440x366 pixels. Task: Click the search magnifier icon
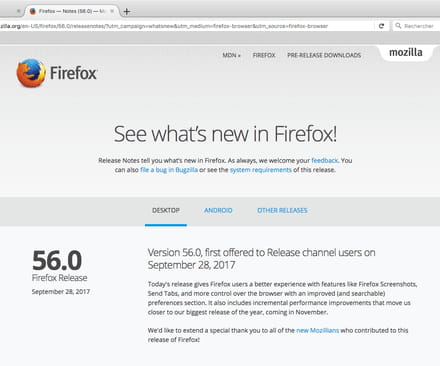(398, 26)
